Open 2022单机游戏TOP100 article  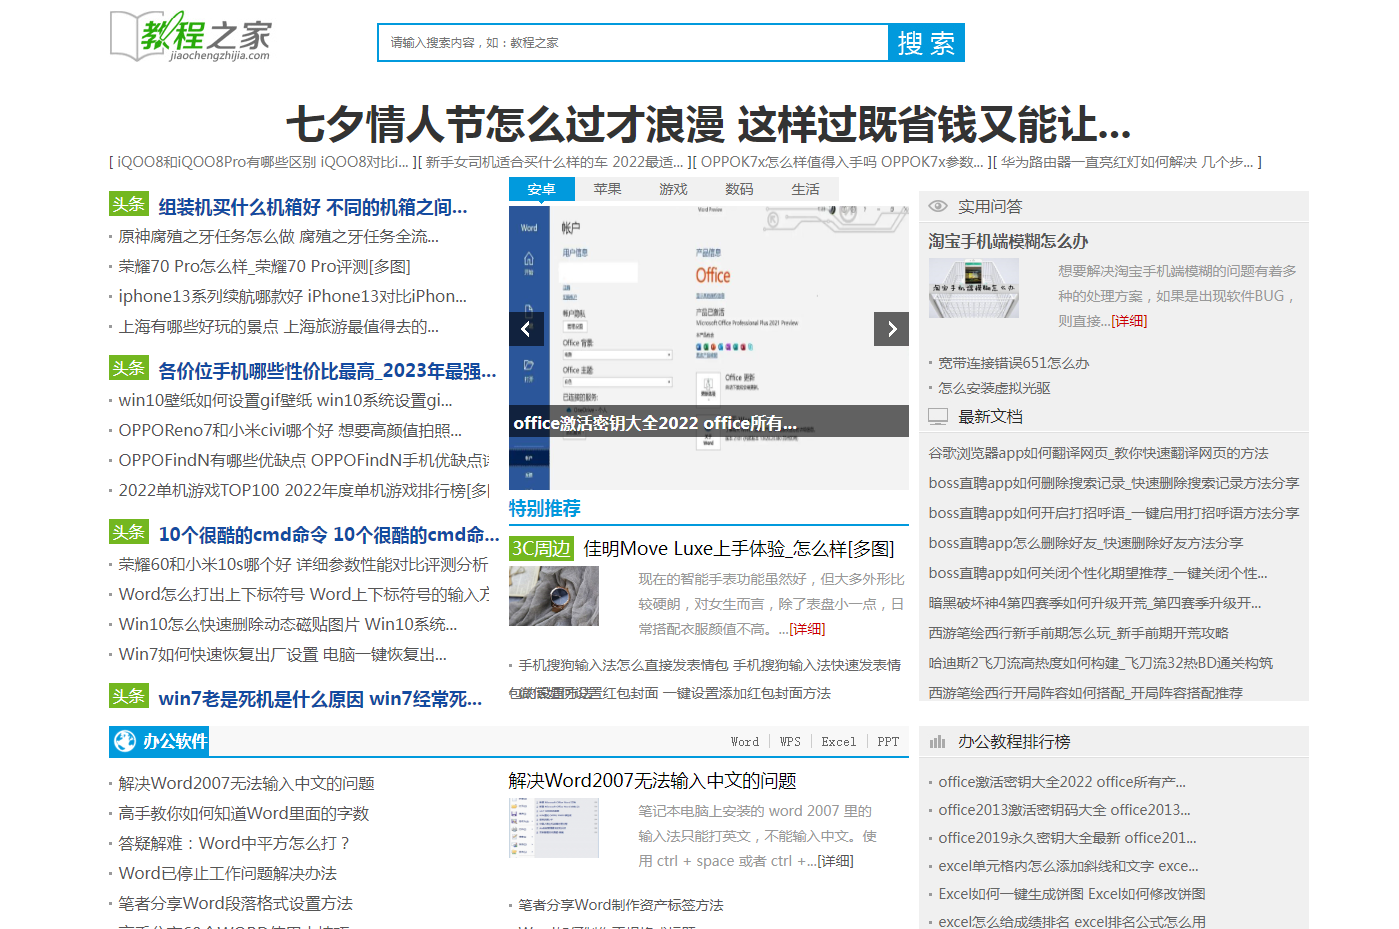(x=304, y=491)
